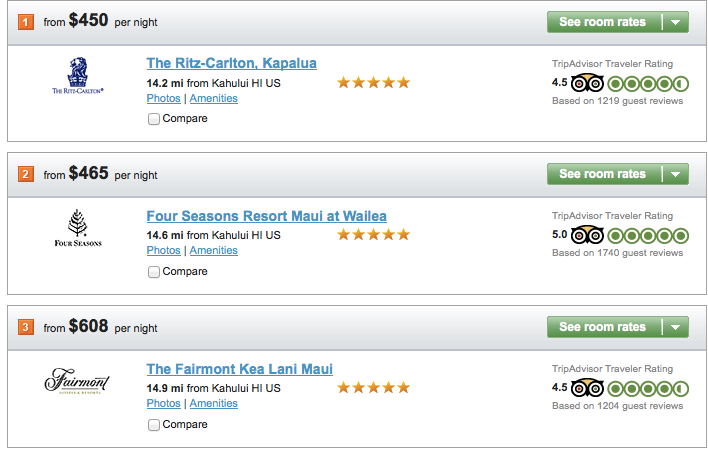Screen dimensions: 708x455
Task: Check Compare box for The Ritz-Carlton, Kapalua
Action: pos(154,119)
